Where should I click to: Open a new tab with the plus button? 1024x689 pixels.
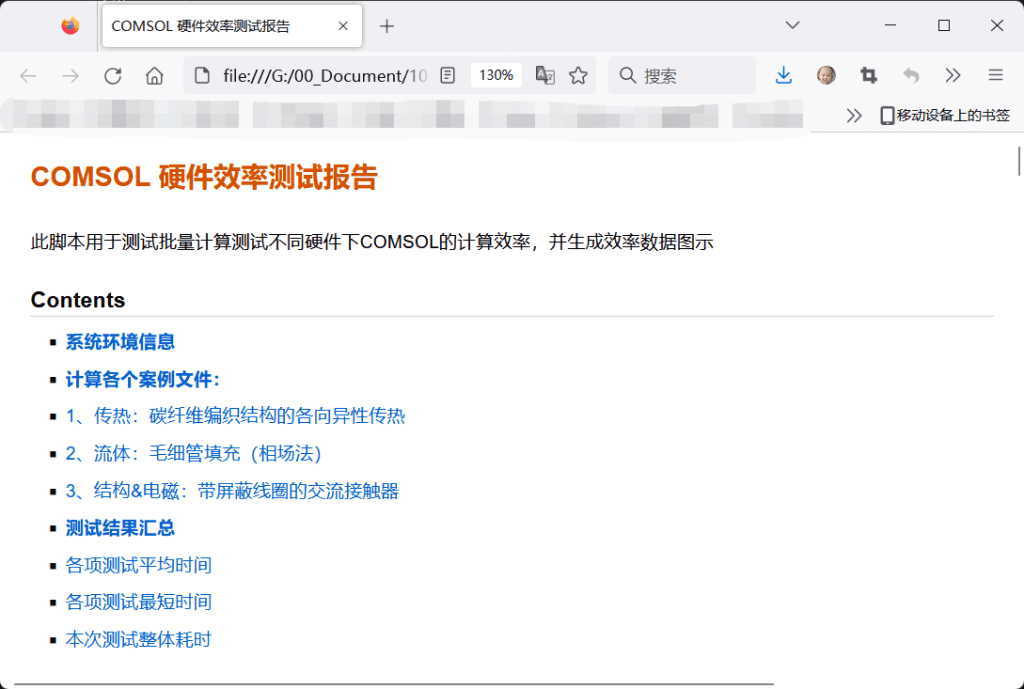click(387, 25)
